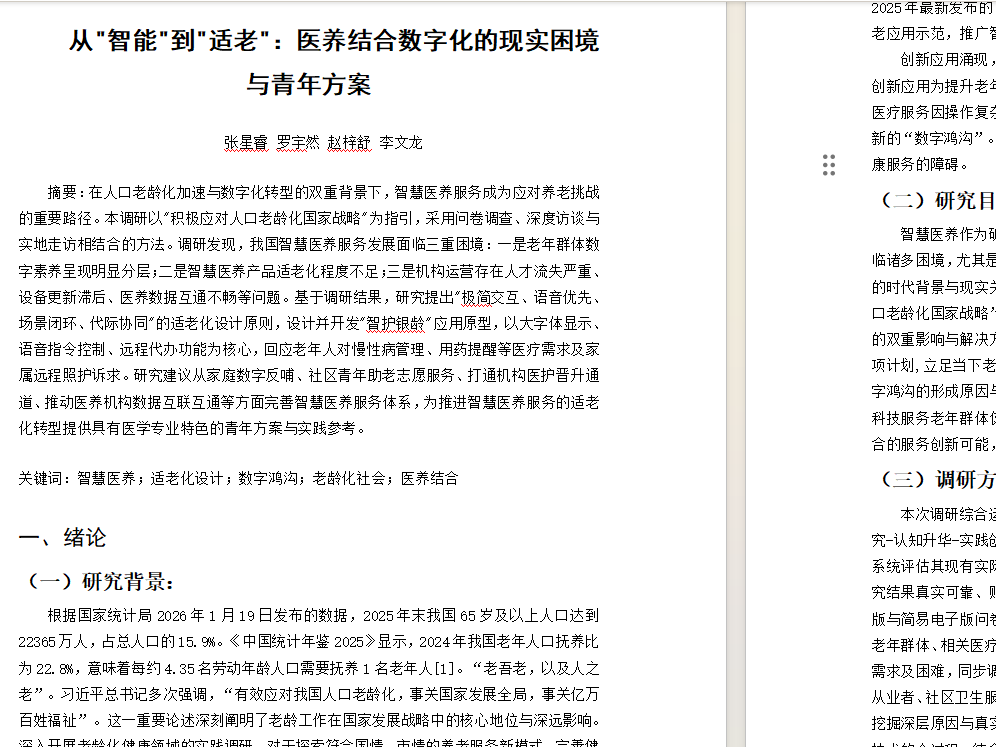Click the reference 《中国统计年鉴 2025》

click(x=293, y=640)
